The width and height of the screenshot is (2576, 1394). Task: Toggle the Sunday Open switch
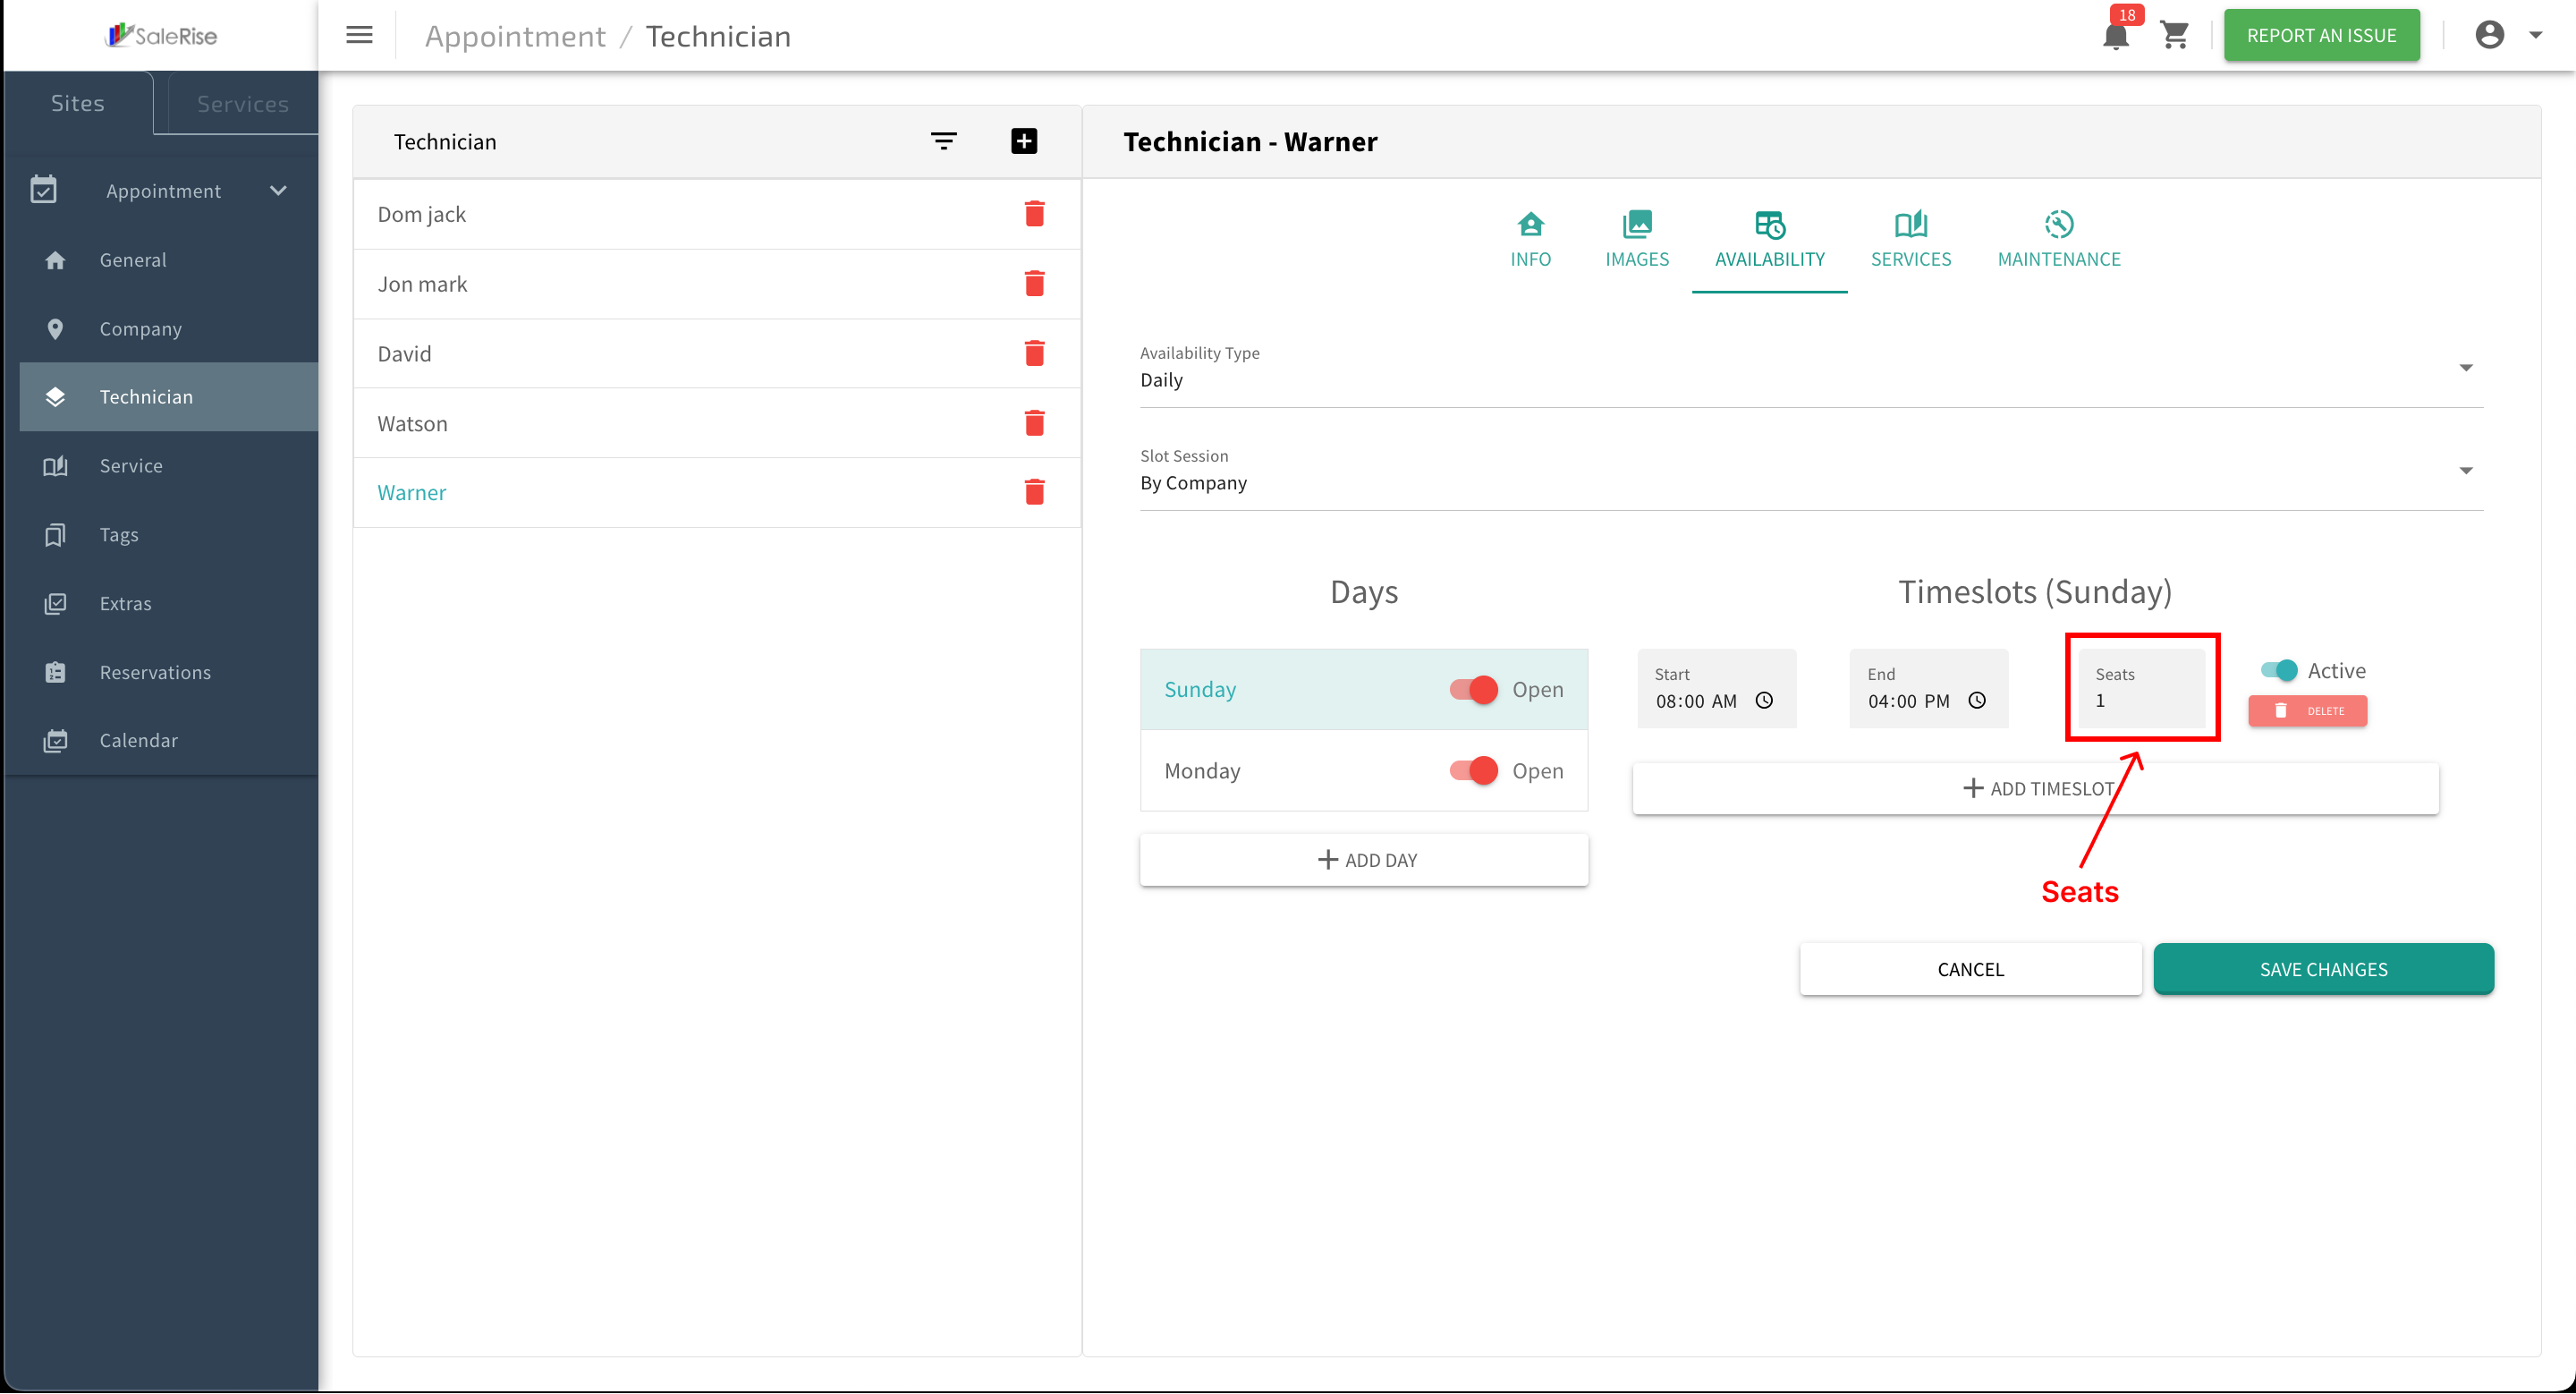point(1473,689)
